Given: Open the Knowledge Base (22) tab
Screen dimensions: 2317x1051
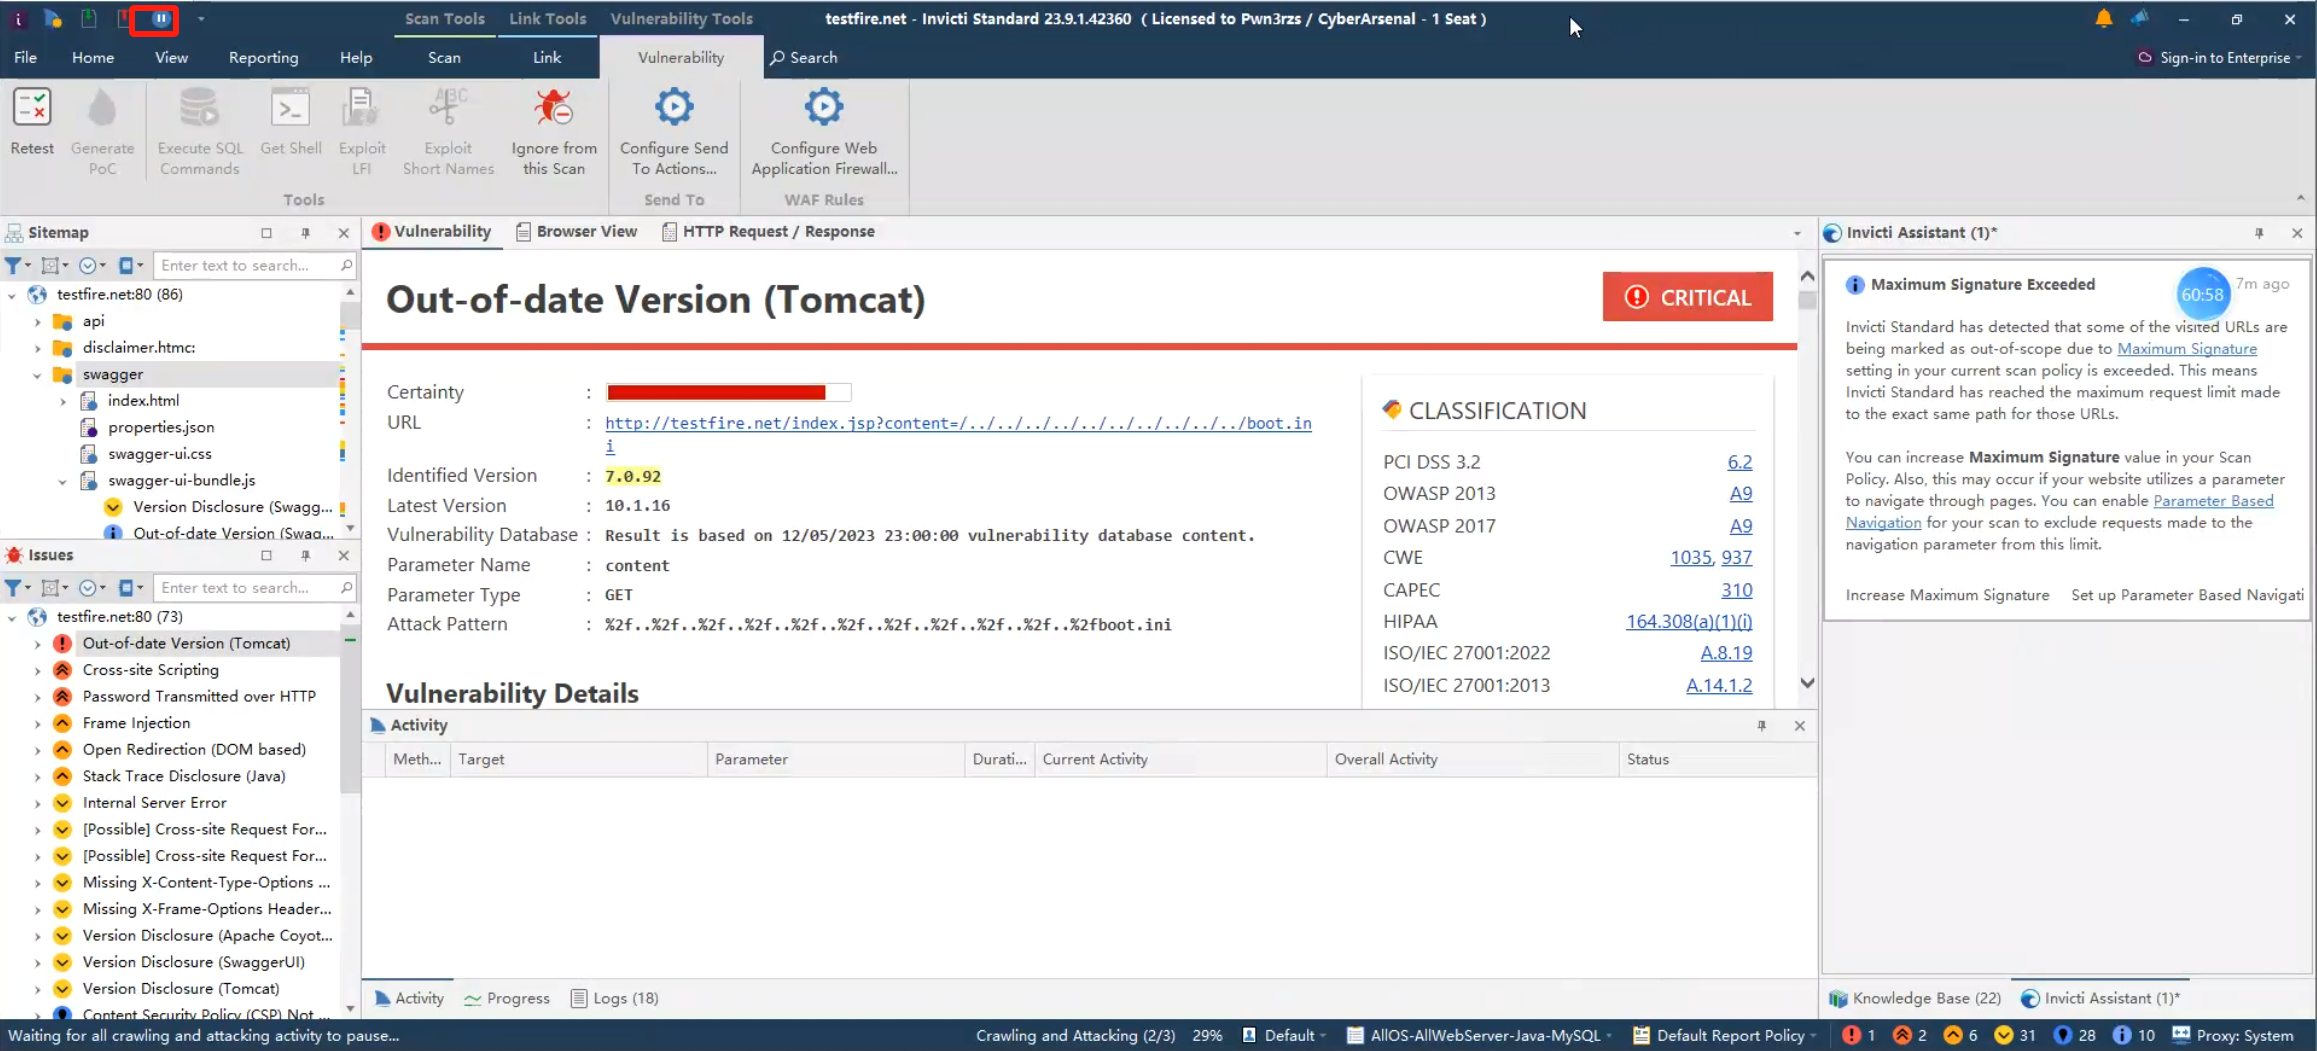Looking at the screenshot, I should 1916,998.
